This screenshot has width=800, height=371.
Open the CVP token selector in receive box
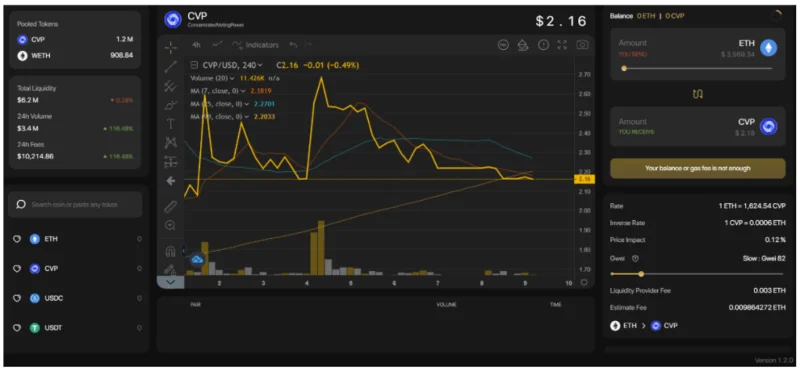[759, 126]
